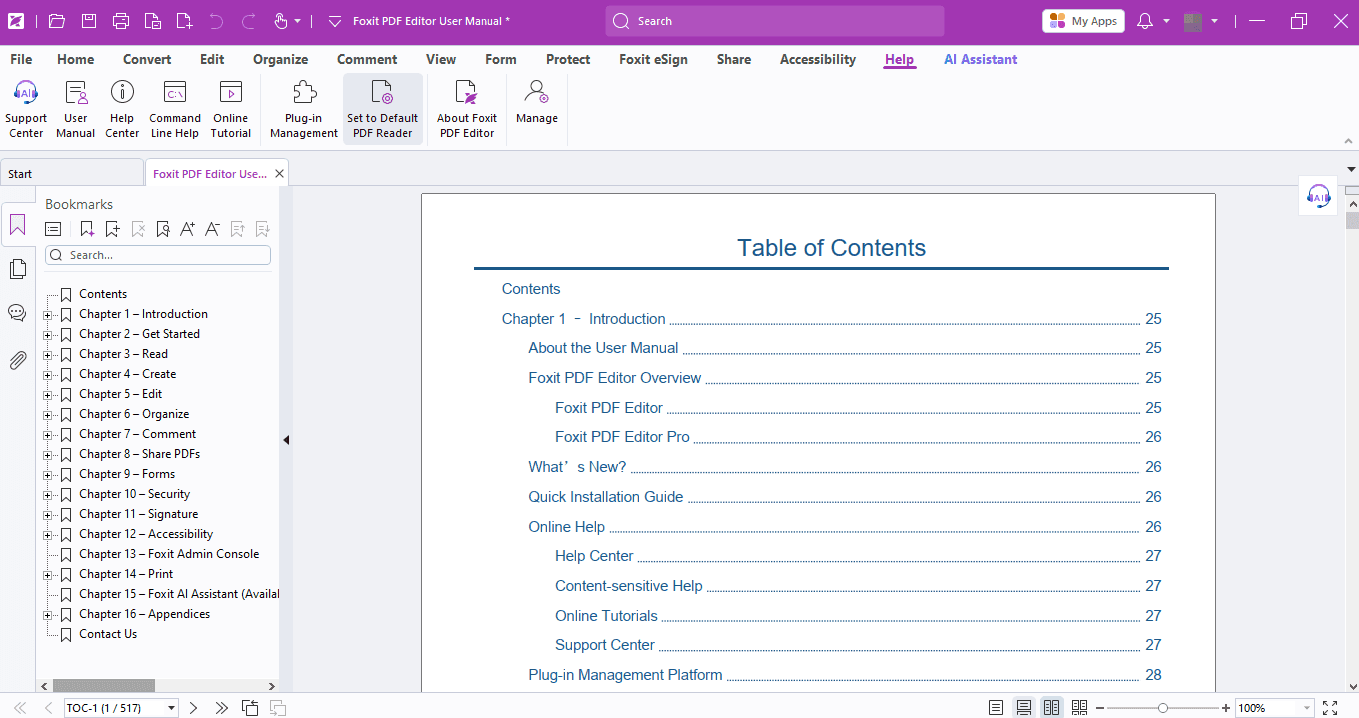
Task: Increase bookmark font size with the A+ icon
Action: pyautogui.click(x=187, y=229)
